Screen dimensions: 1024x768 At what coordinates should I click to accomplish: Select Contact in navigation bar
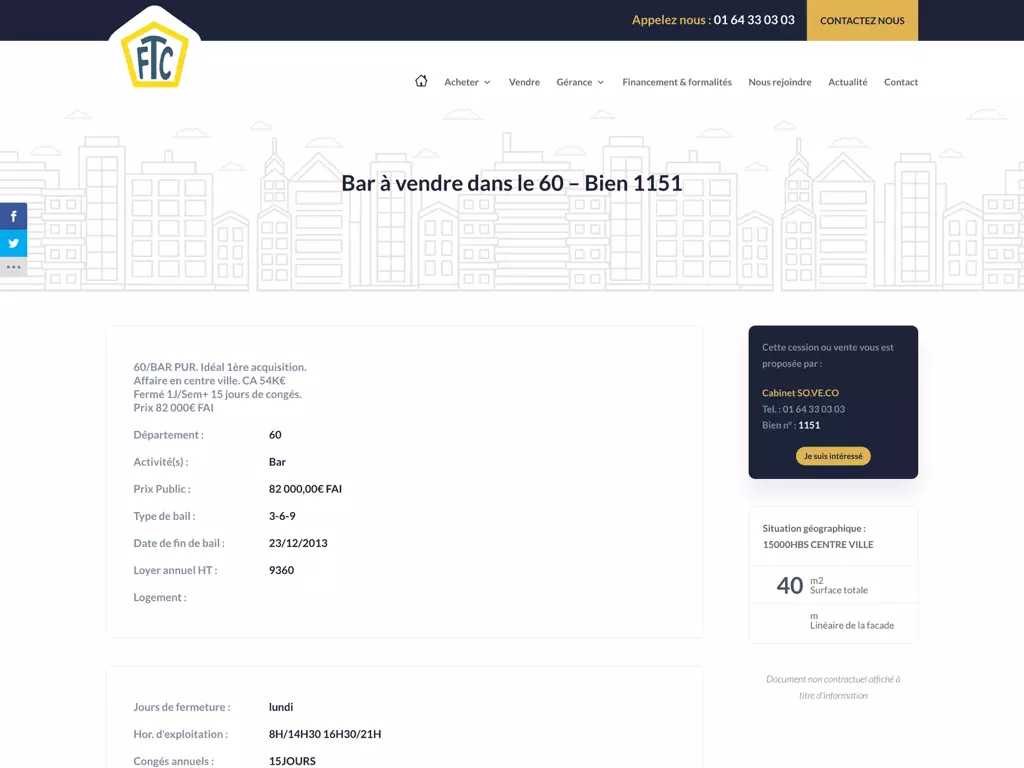[901, 82]
